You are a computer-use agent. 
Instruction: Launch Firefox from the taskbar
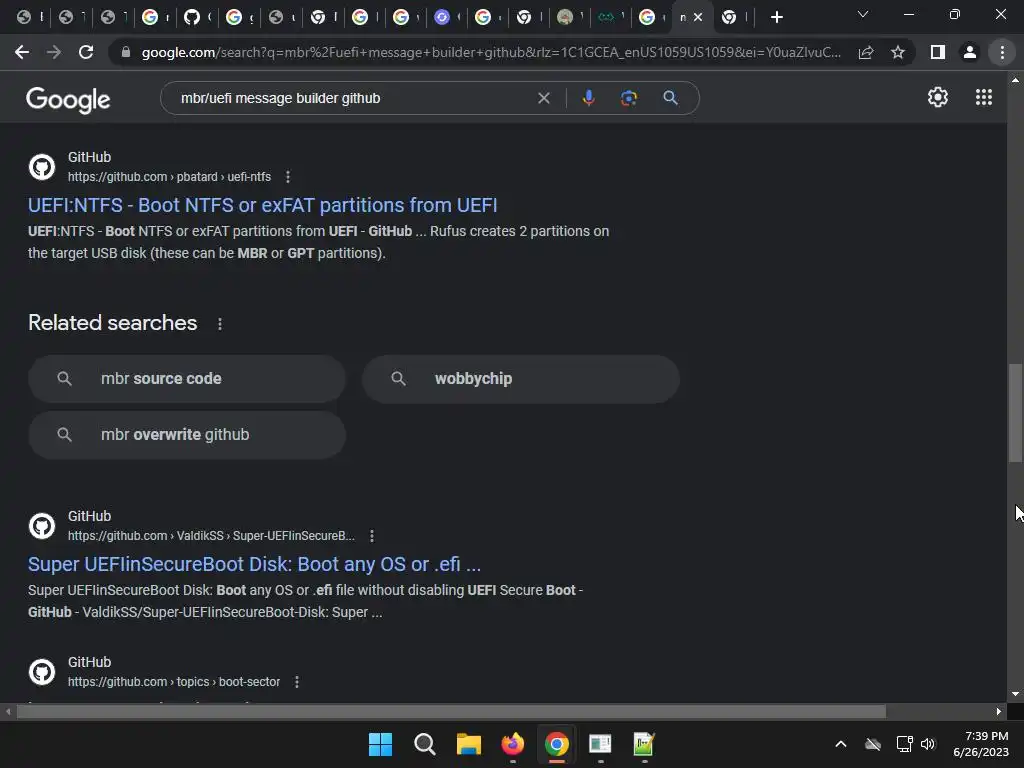point(513,744)
